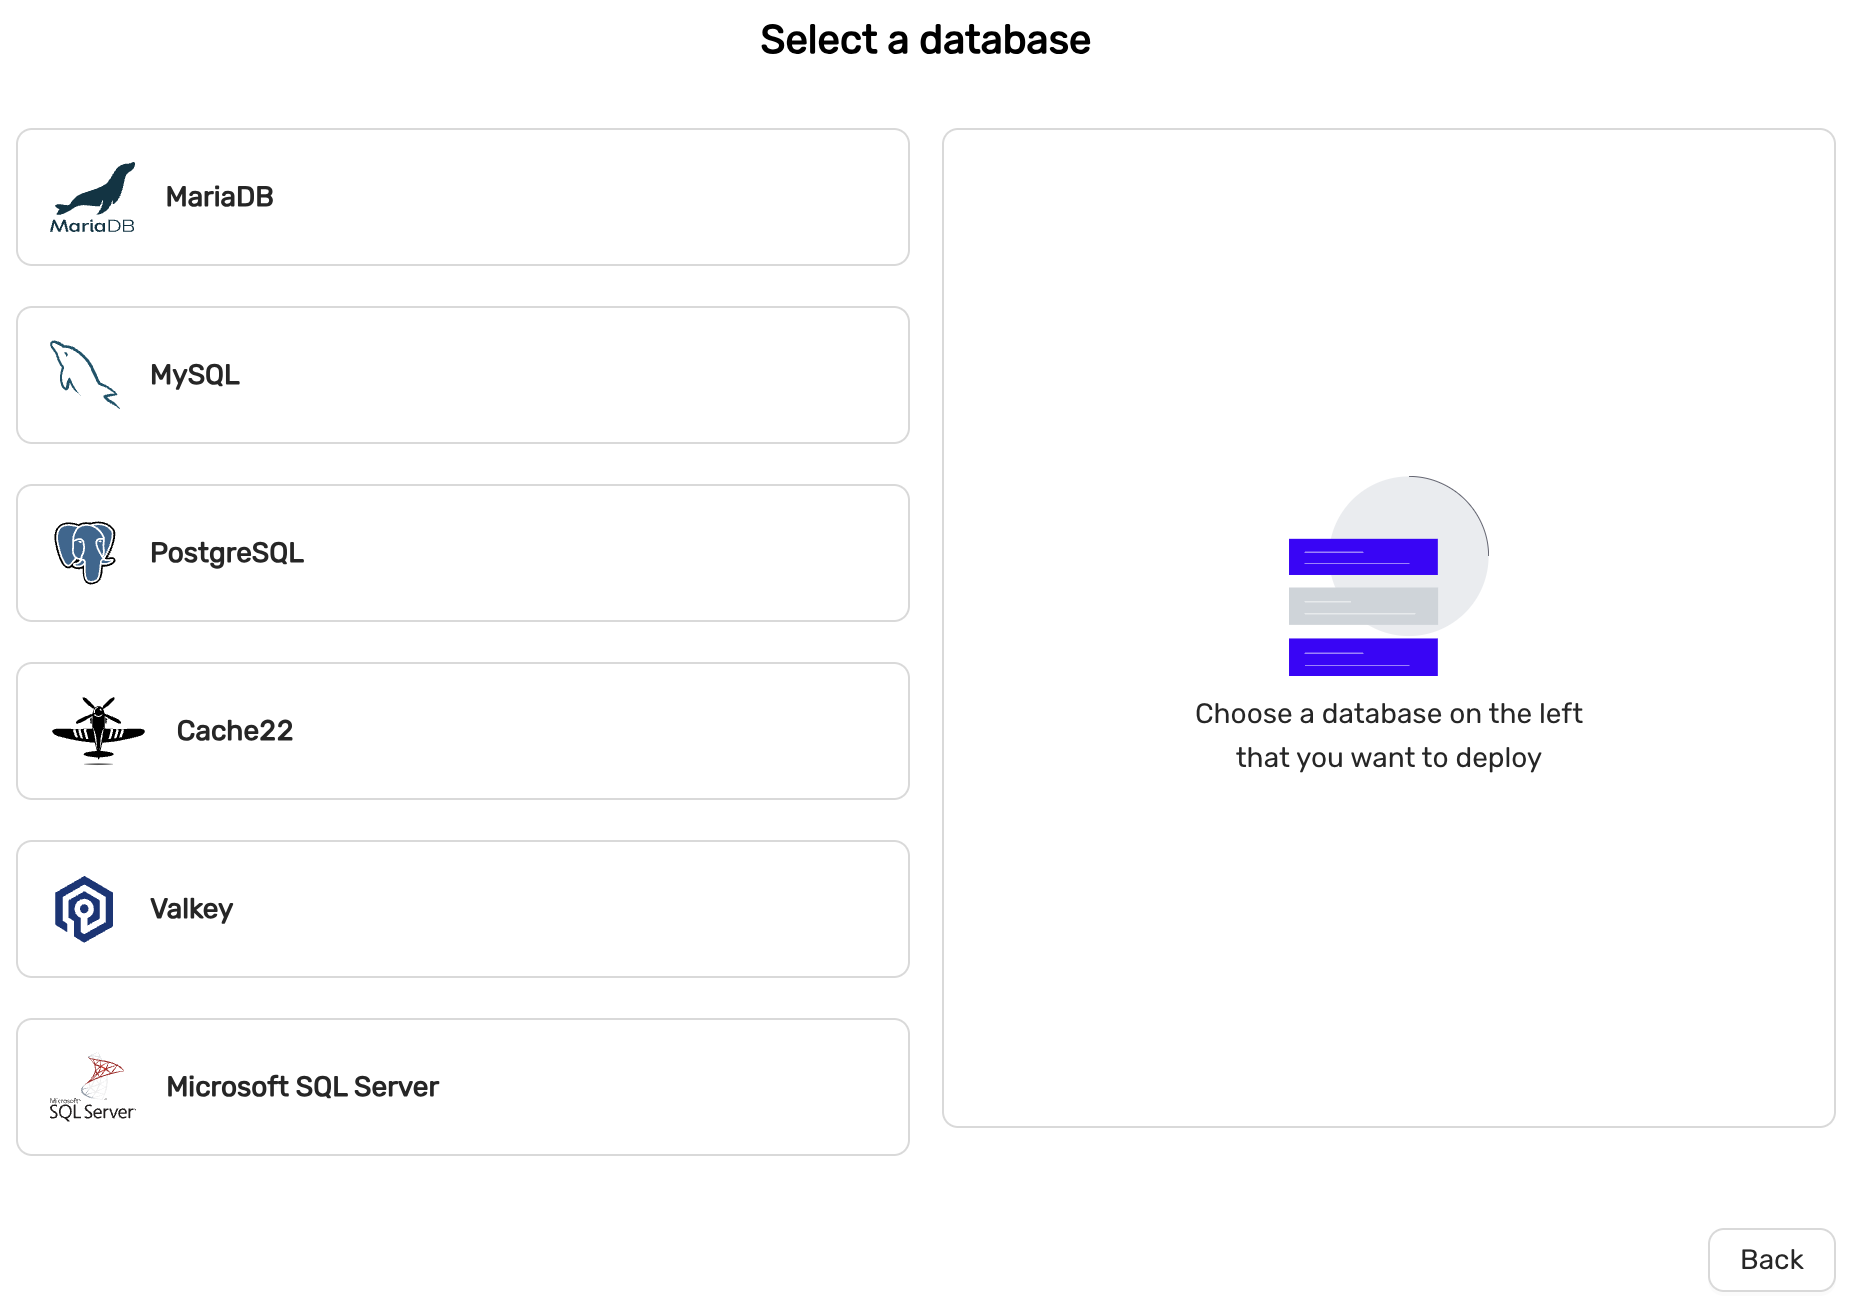Image resolution: width=1854 pixels, height=1302 pixels.
Task: Click the Cache22 airplane logo icon
Action: click(98, 730)
